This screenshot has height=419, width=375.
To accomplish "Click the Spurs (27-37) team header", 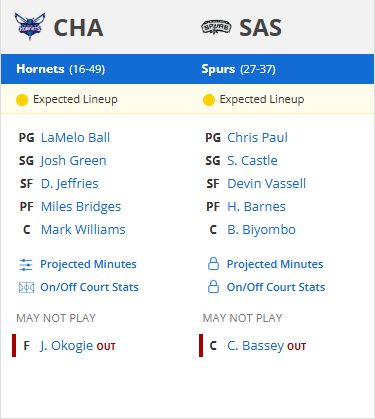I will (x=239, y=69).
